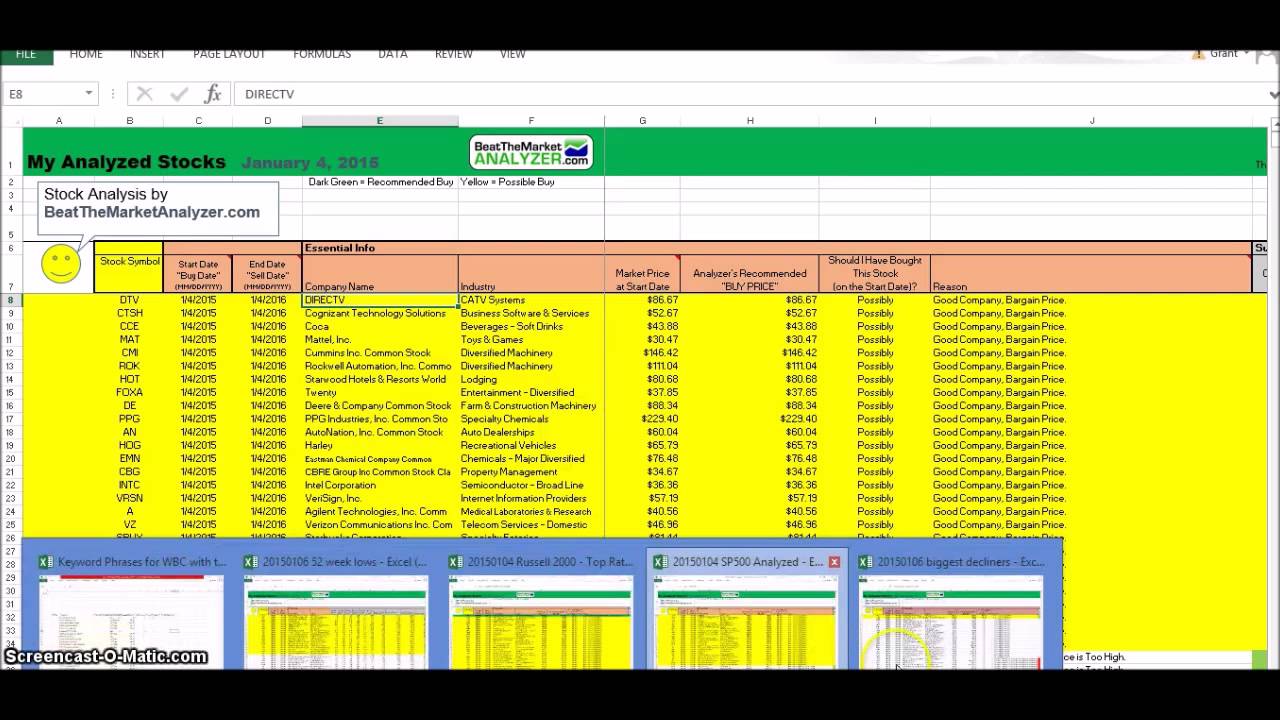The width and height of the screenshot is (1280, 720).
Task: Select the CTSH stock symbol cell
Action: tap(129, 313)
